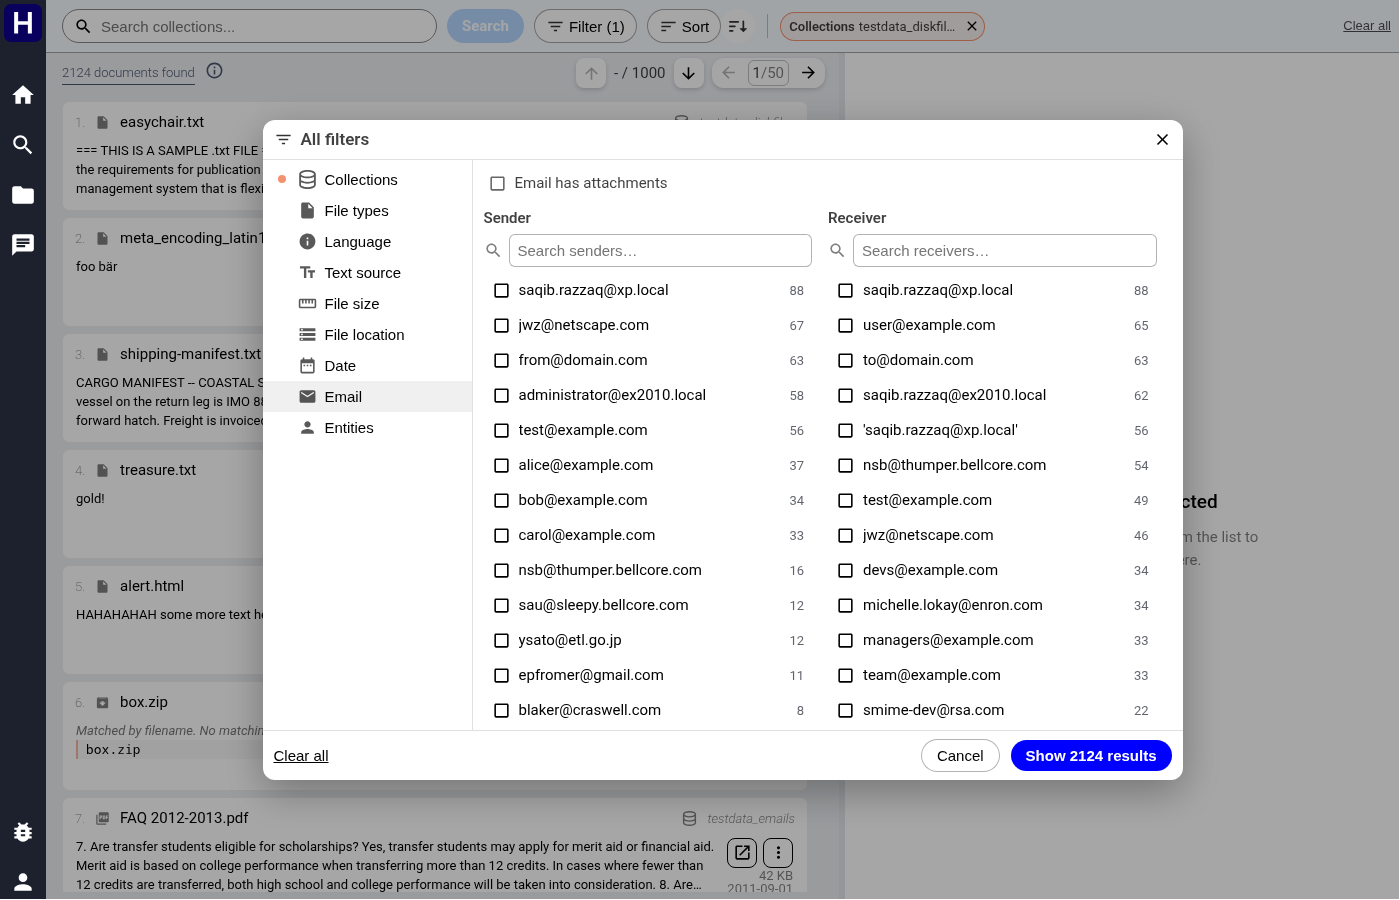Screen dimensions: 1400x900
Task: Select the Entities filter category
Action: (x=368, y=428)
